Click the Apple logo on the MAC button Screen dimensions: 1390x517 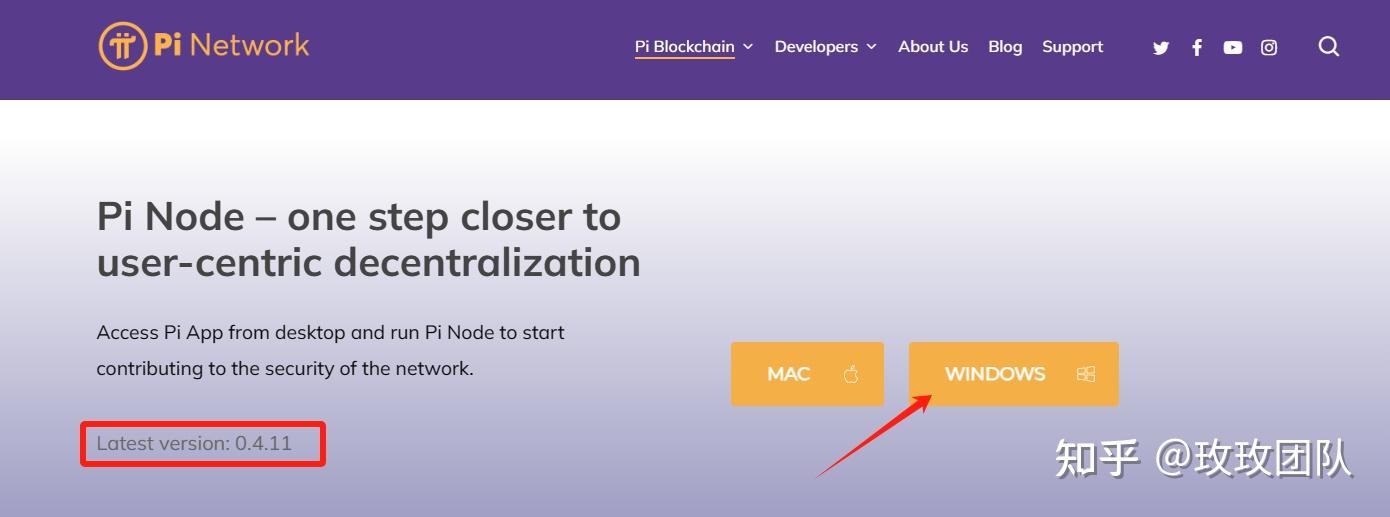(852, 374)
